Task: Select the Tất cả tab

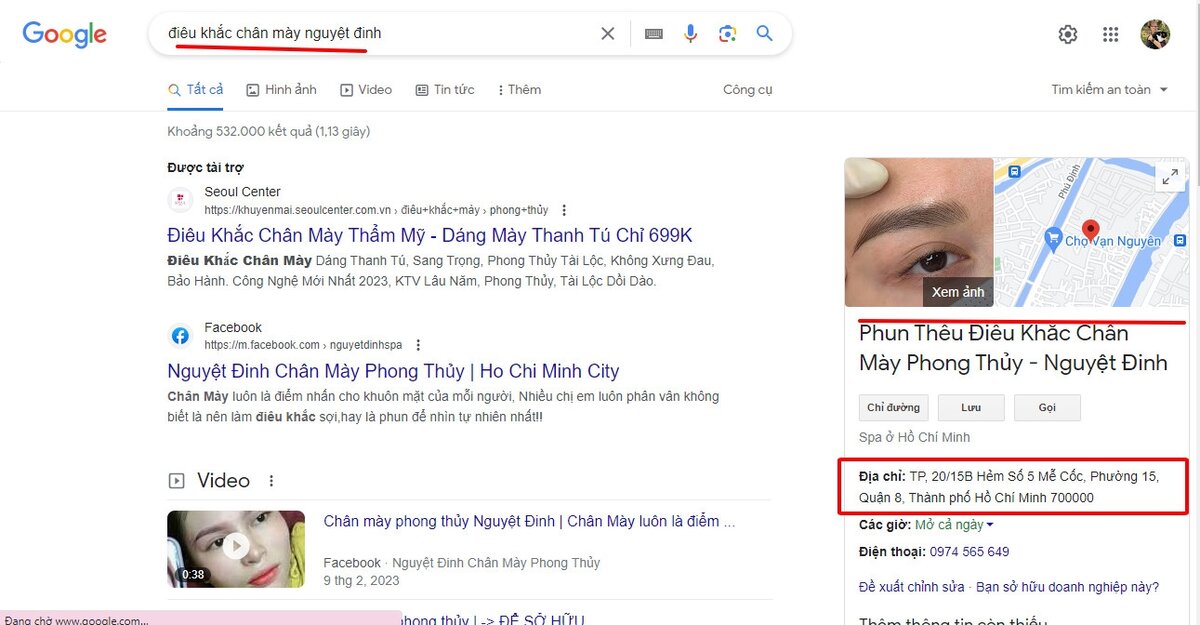Action: point(196,89)
